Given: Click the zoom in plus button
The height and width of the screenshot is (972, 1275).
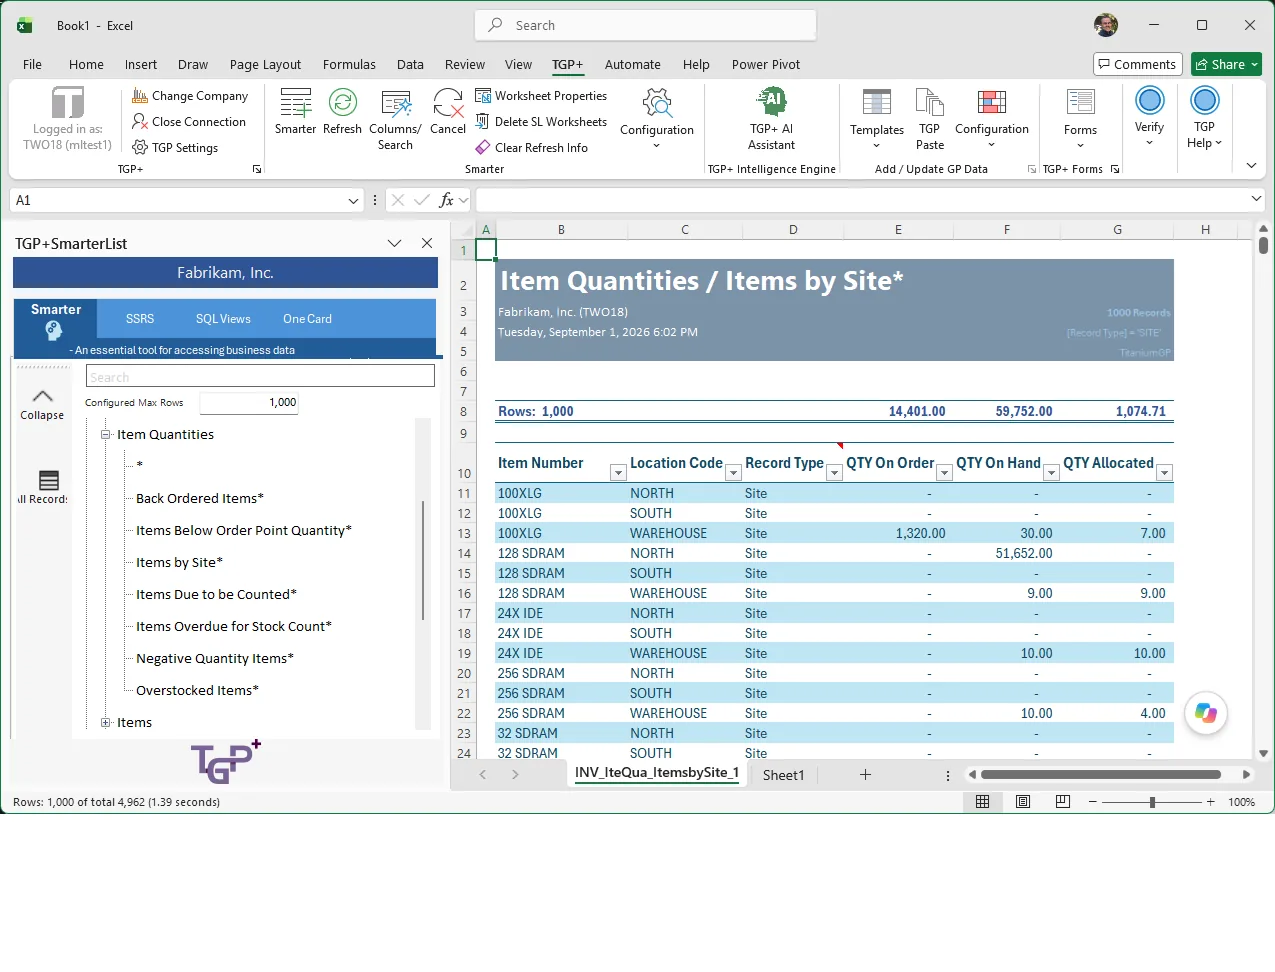Looking at the screenshot, I should click(1210, 802).
